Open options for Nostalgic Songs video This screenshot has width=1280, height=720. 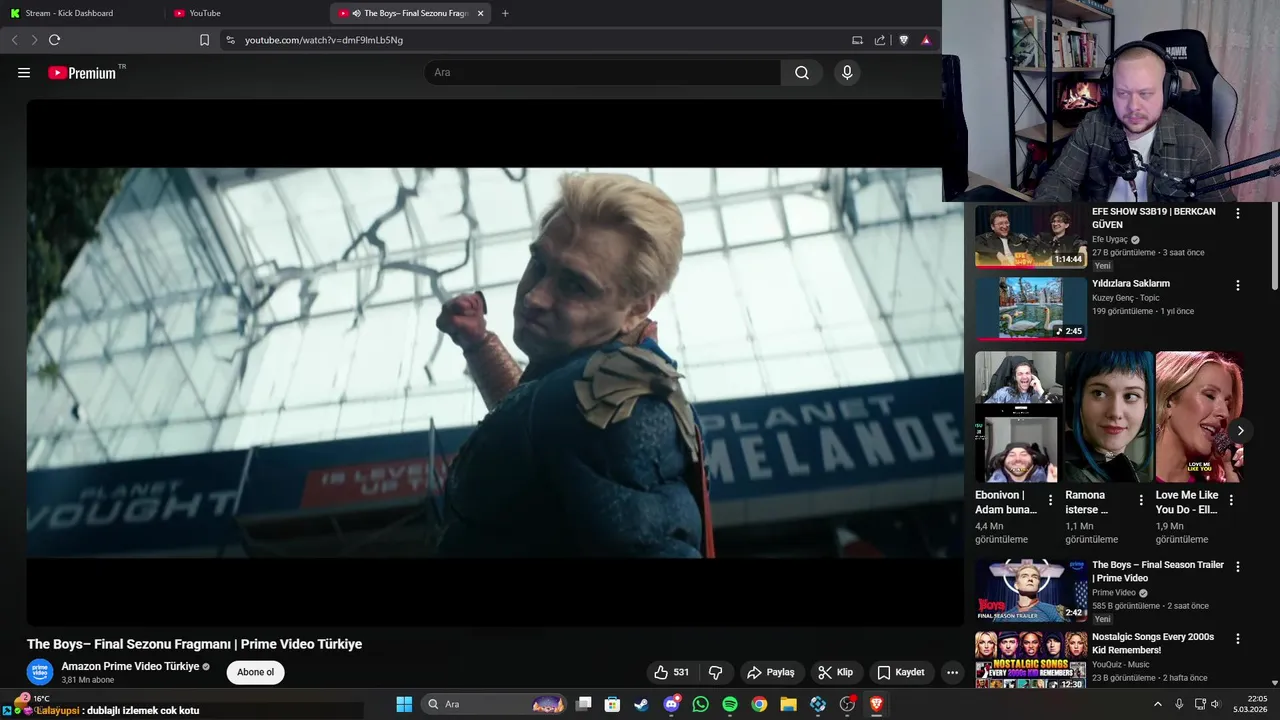(x=1238, y=639)
